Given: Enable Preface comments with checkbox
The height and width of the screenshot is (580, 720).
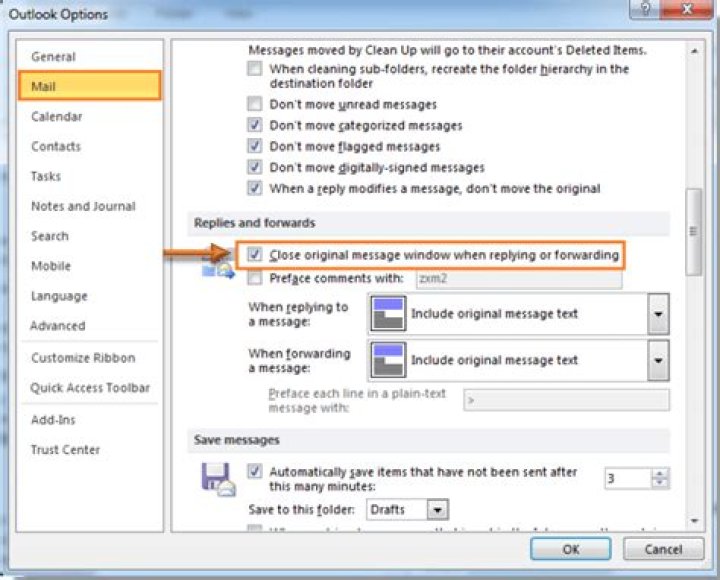Looking at the screenshot, I should [x=255, y=278].
